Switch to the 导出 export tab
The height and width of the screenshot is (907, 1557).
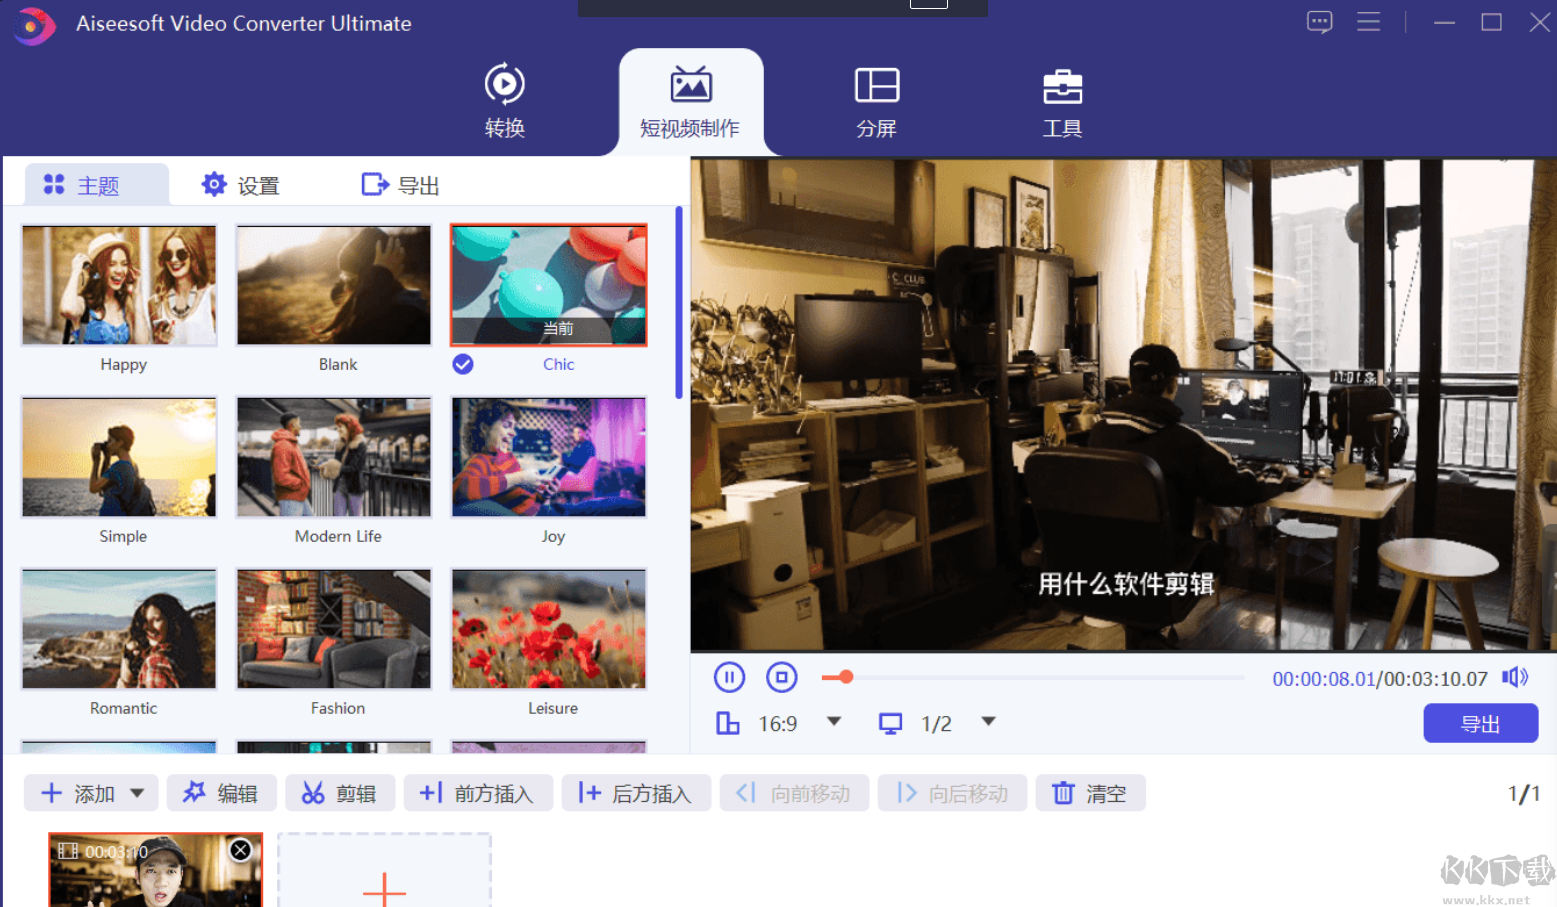click(398, 184)
